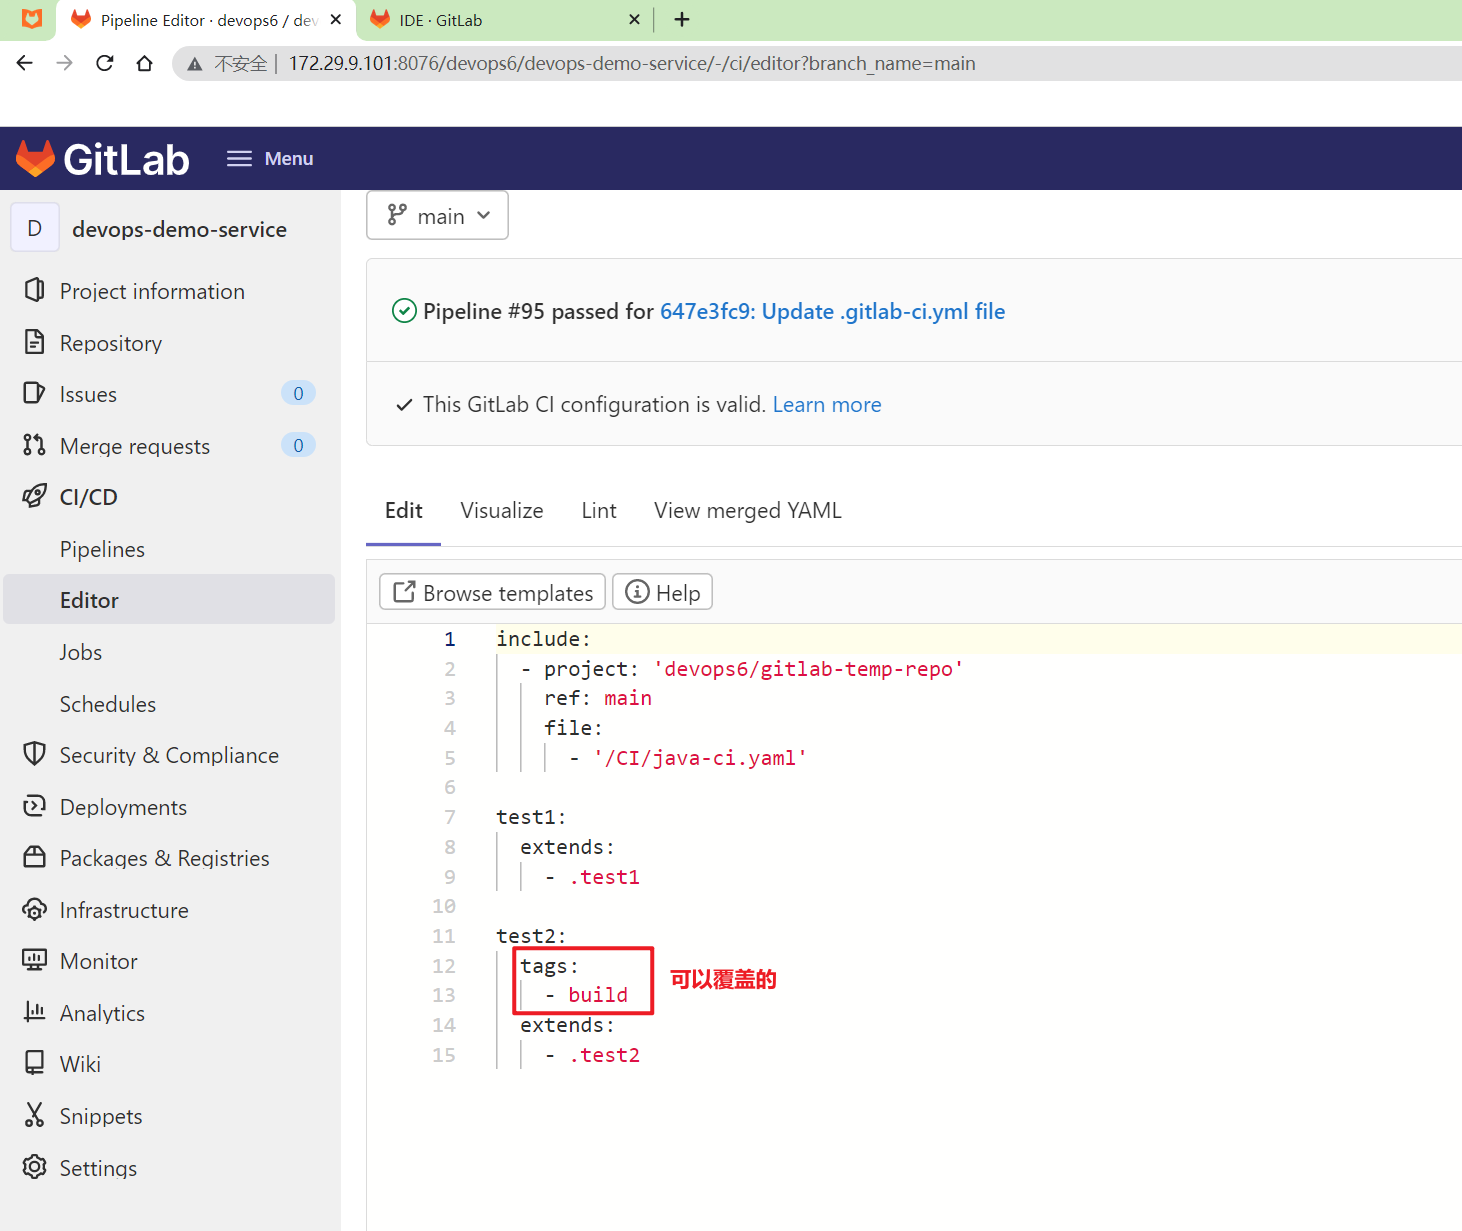Open Repository section
The height and width of the screenshot is (1231, 1462).
click(111, 343)
